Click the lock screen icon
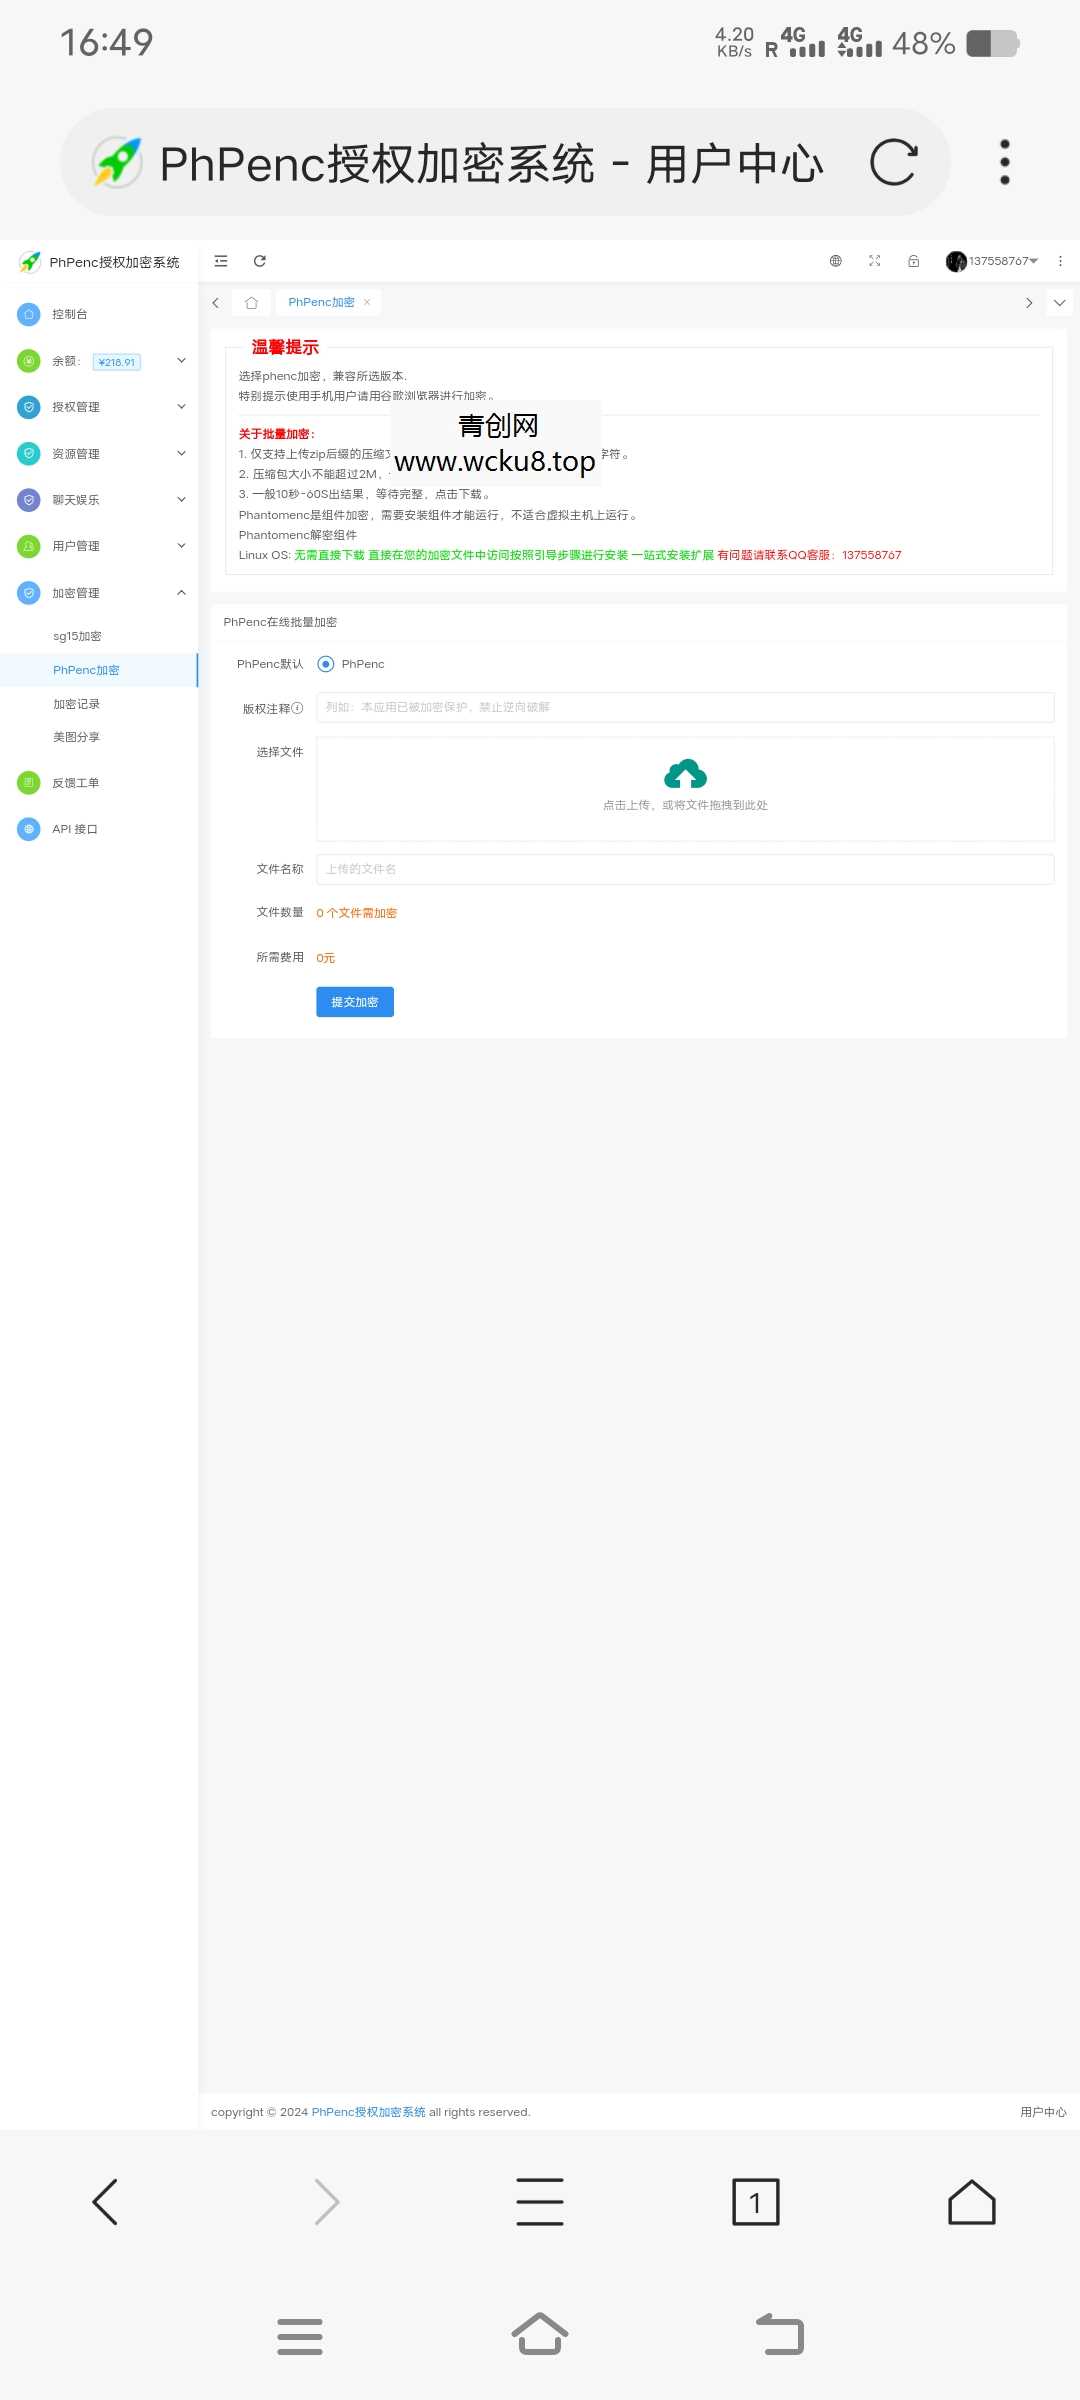1080x2400 pixels. (x=913, y=261)
